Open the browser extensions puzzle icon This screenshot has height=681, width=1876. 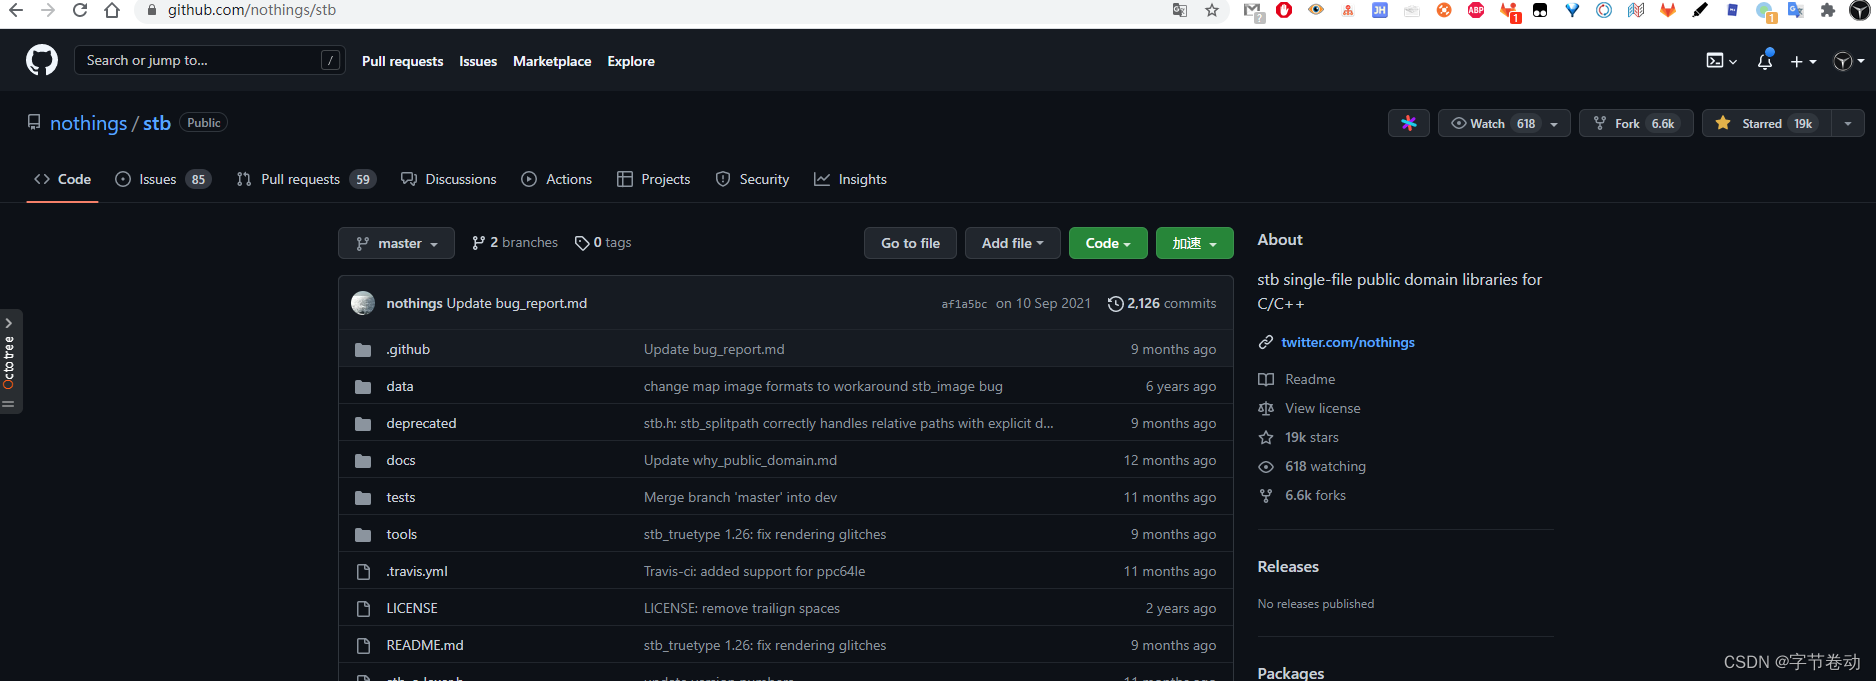click(1828, 10)
